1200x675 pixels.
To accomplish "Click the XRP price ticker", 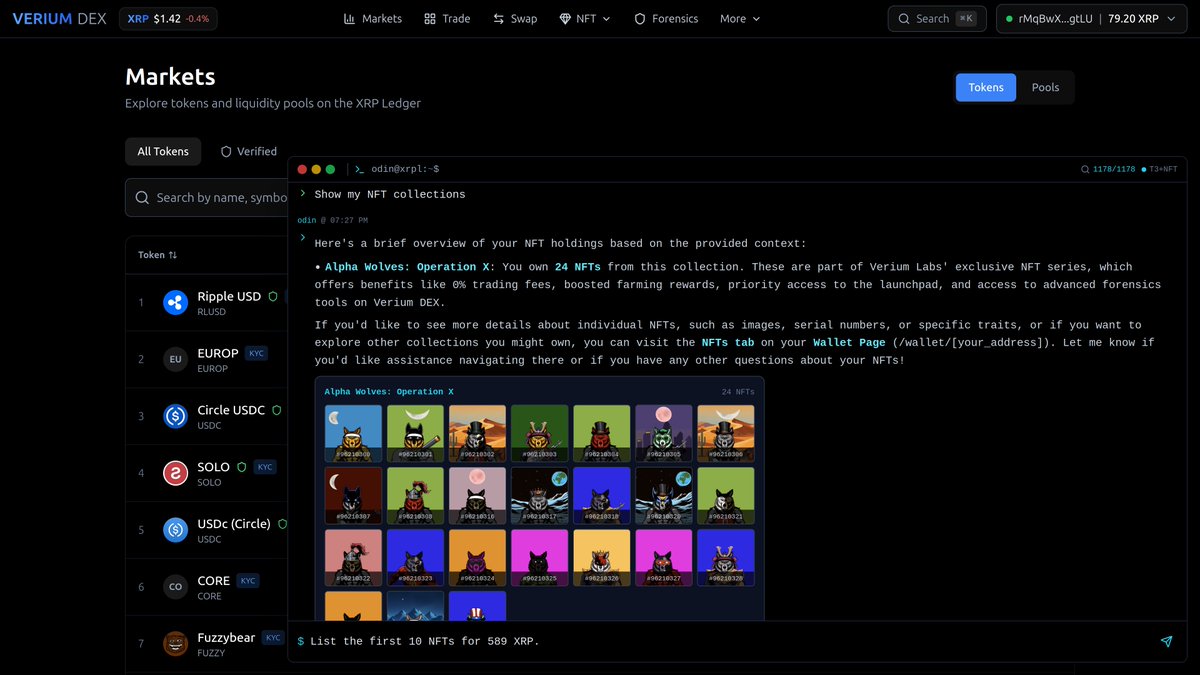I will pyautogui.click(x=168, y=18).
